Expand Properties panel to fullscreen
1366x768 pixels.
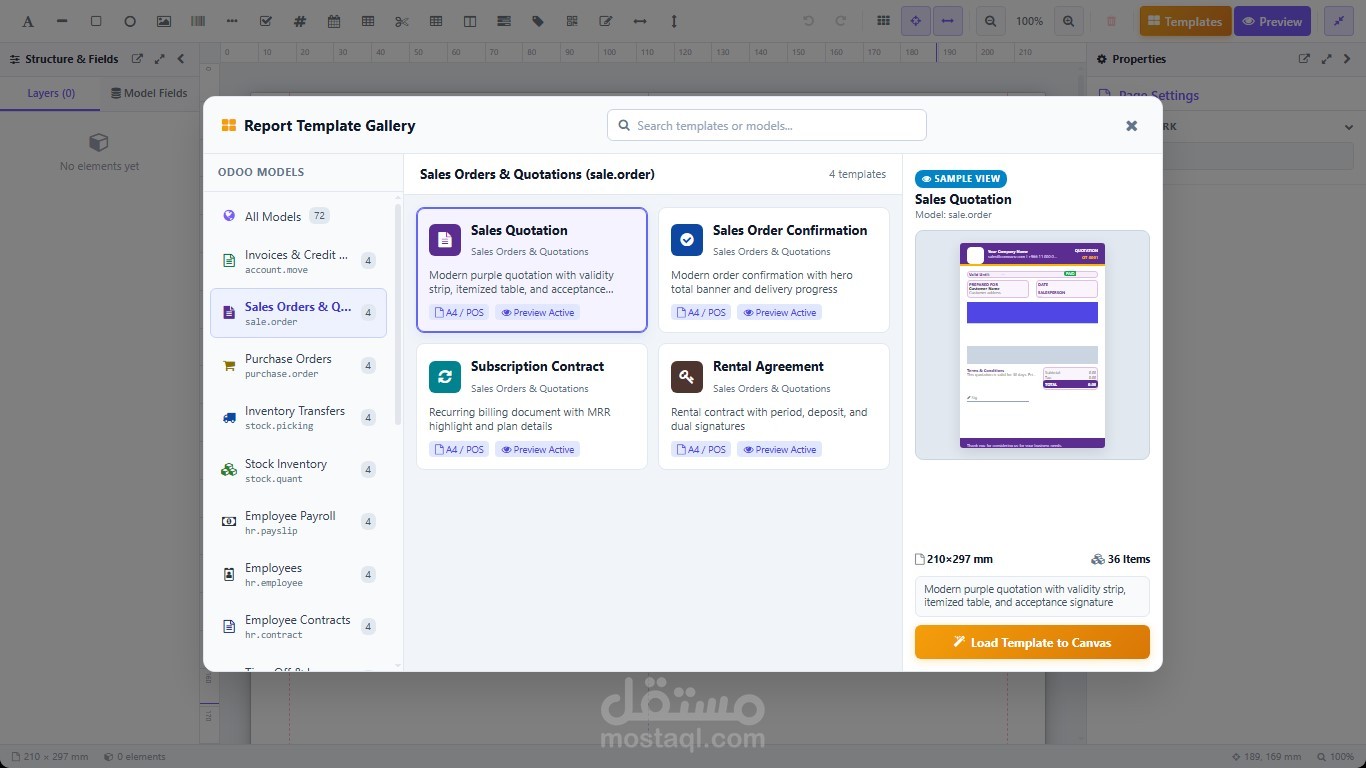1326,59
